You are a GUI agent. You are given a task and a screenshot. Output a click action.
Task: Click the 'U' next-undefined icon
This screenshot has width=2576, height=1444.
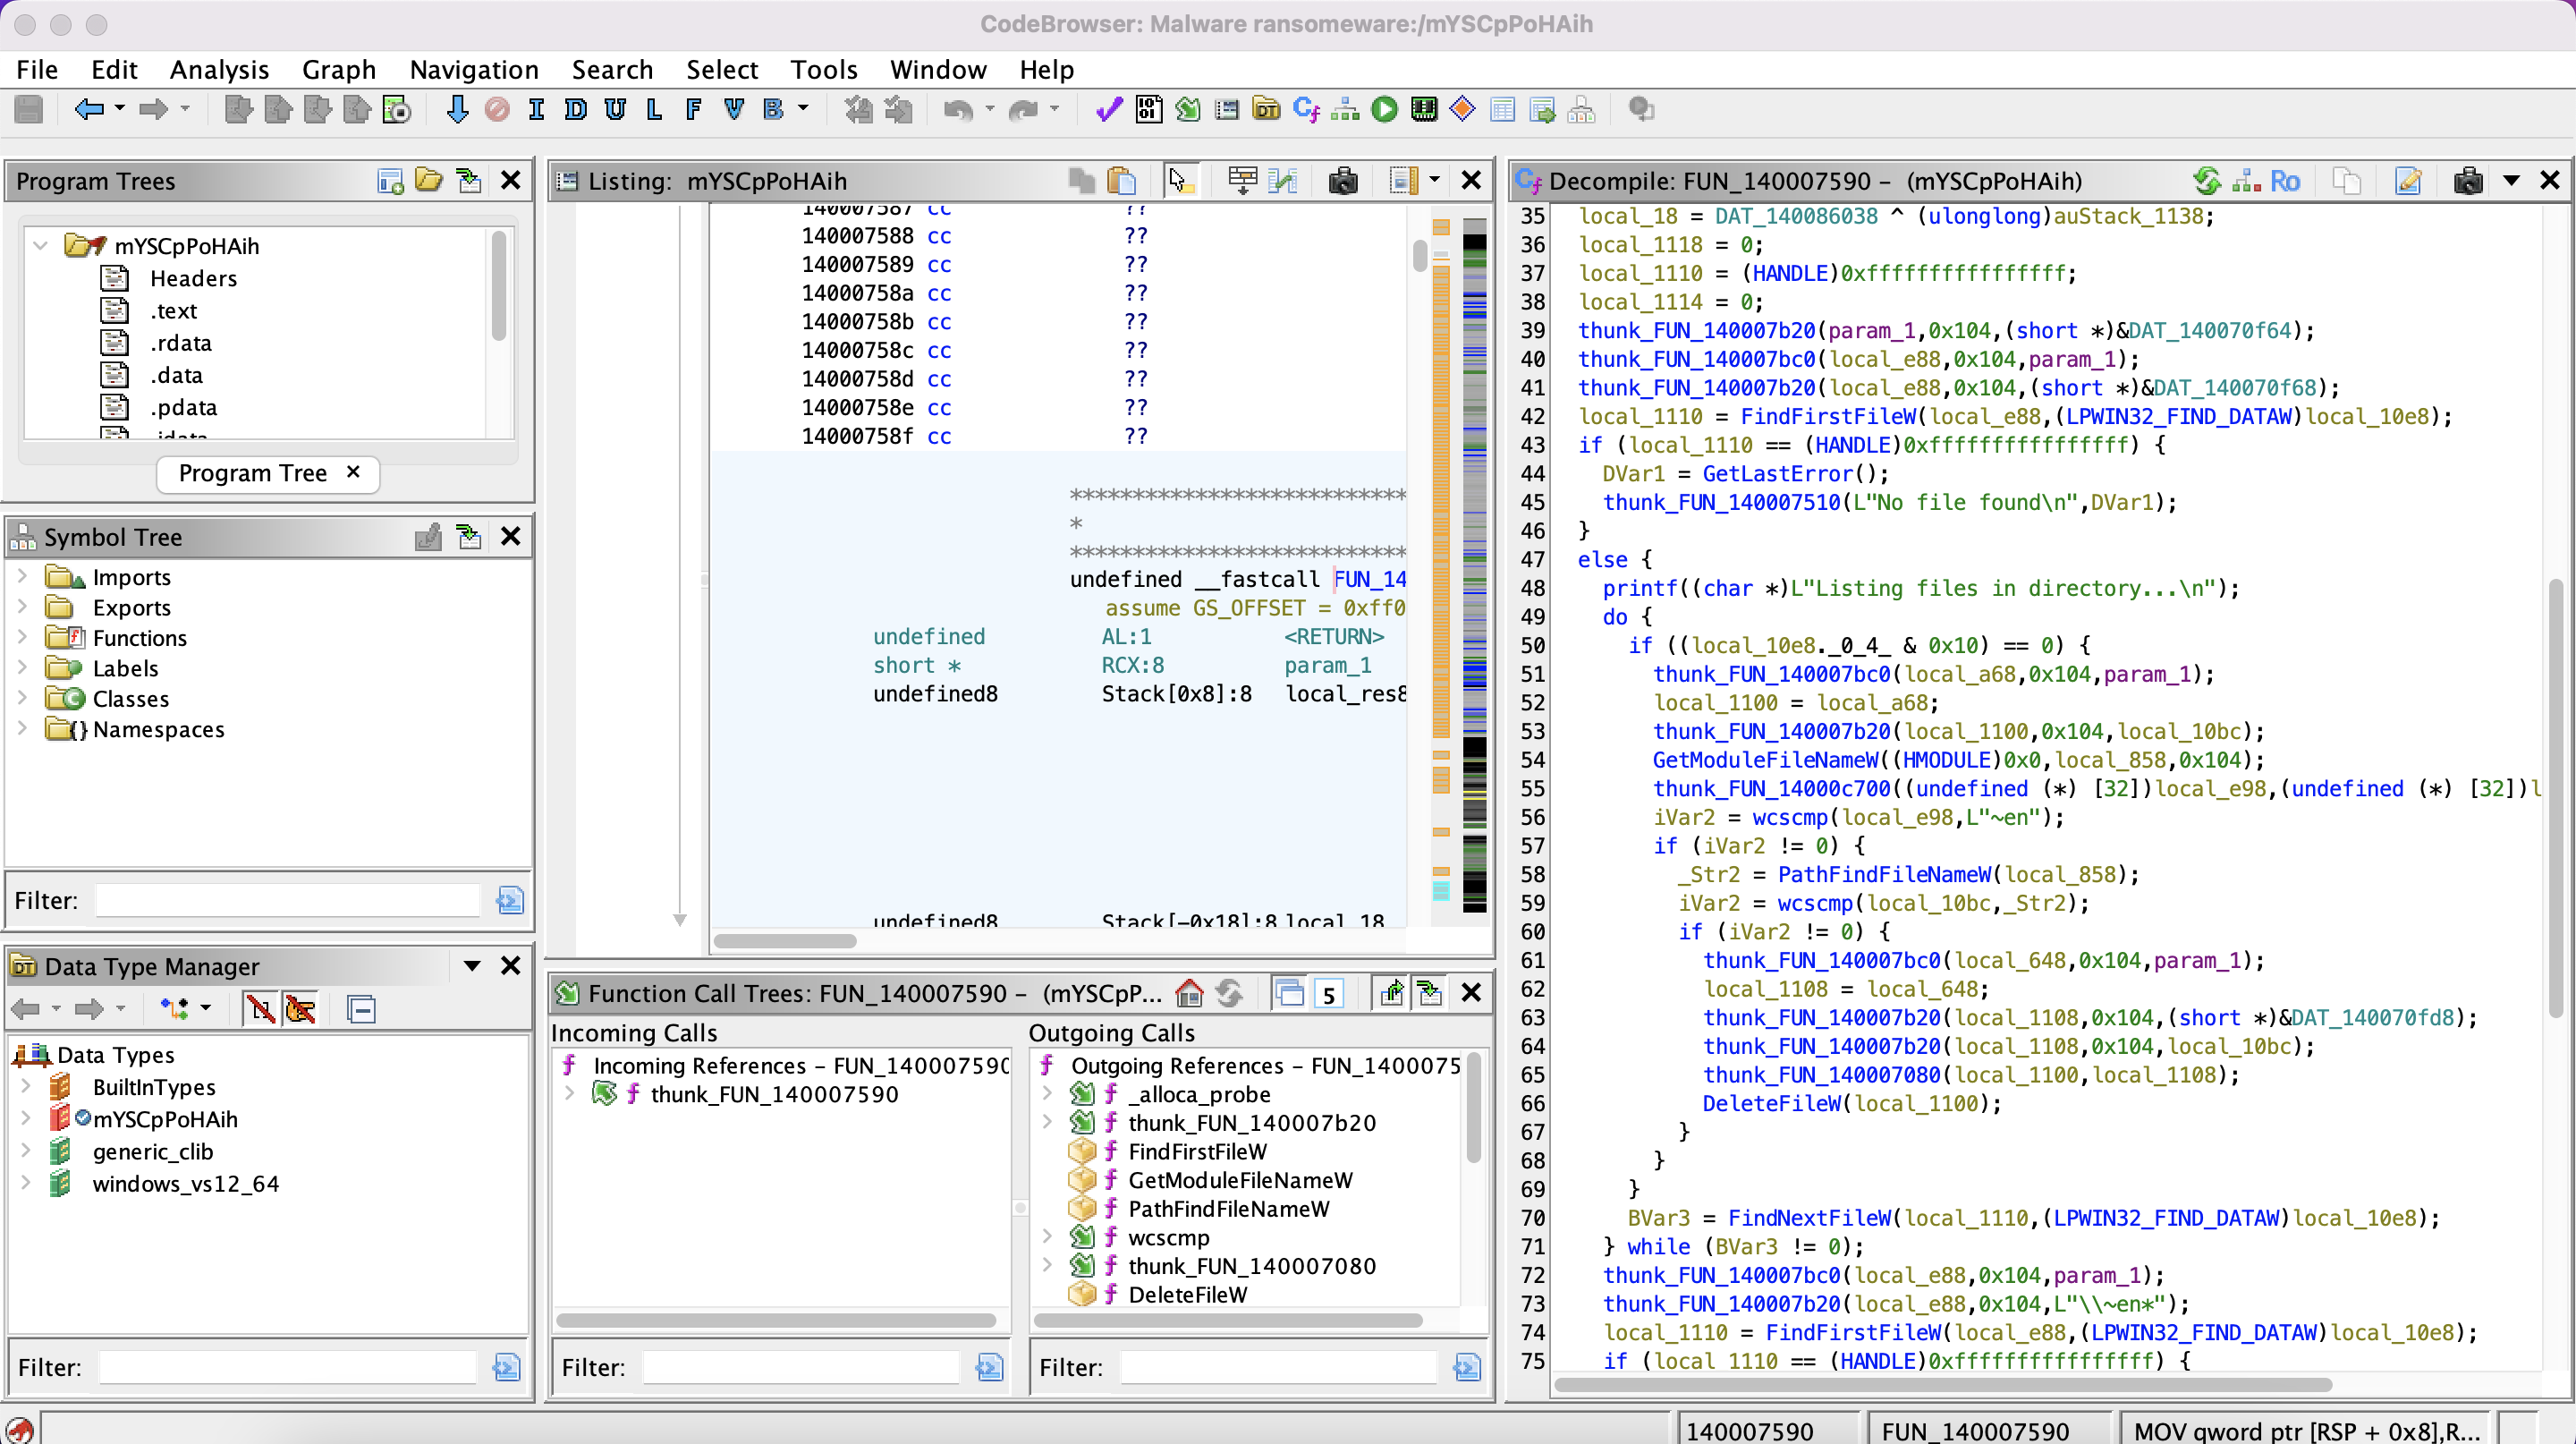click(x=615, y=109)
